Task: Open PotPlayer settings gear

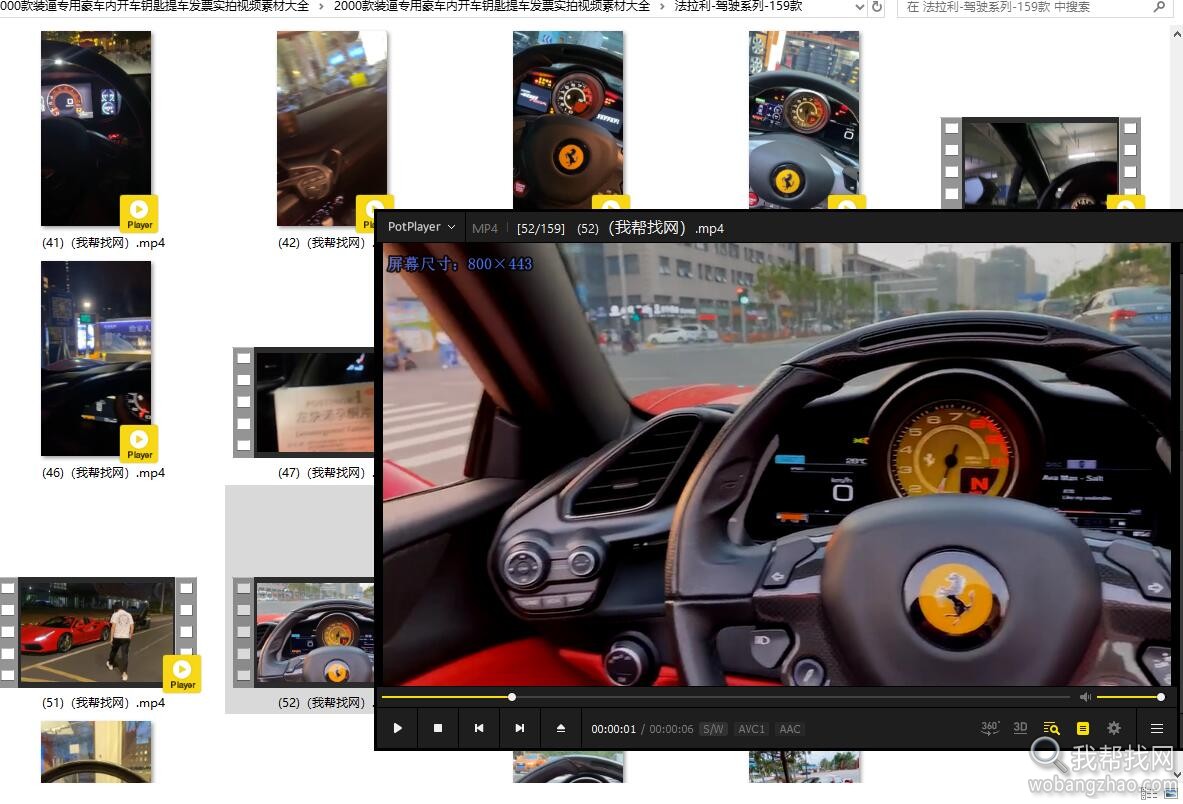Action: 1114,729
